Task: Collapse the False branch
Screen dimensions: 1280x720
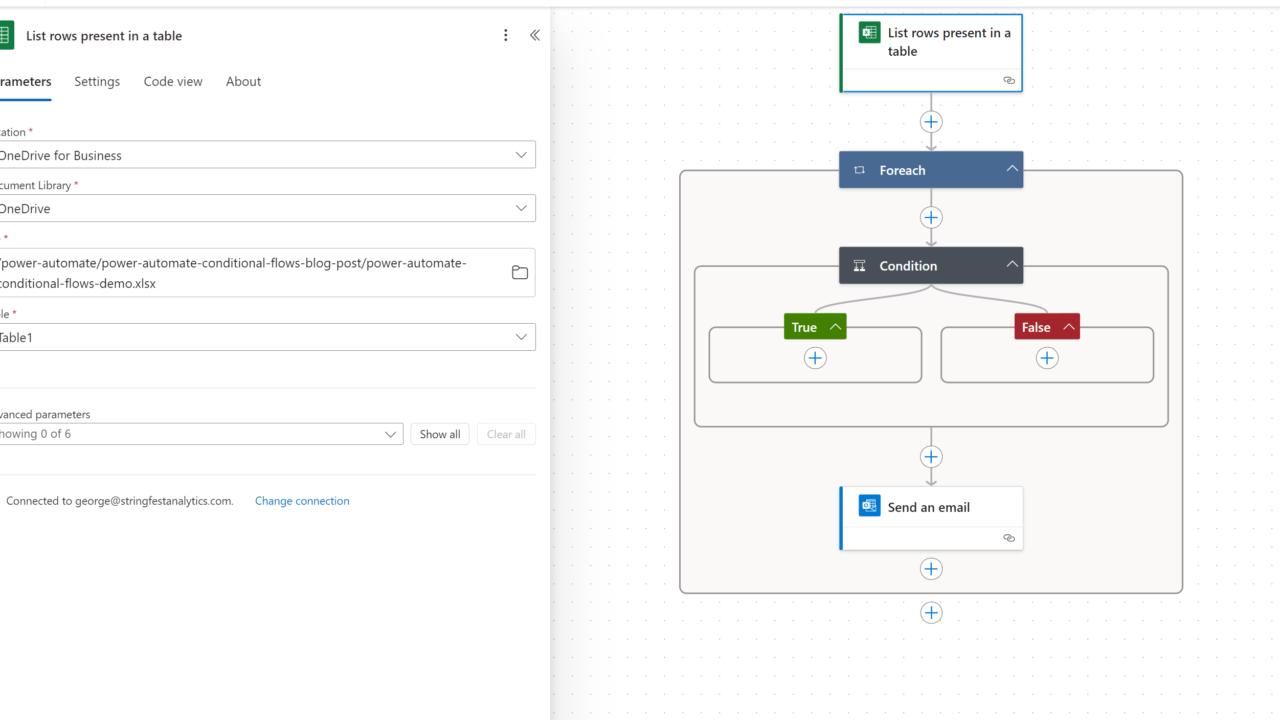Action: [x=1069, y=327]
